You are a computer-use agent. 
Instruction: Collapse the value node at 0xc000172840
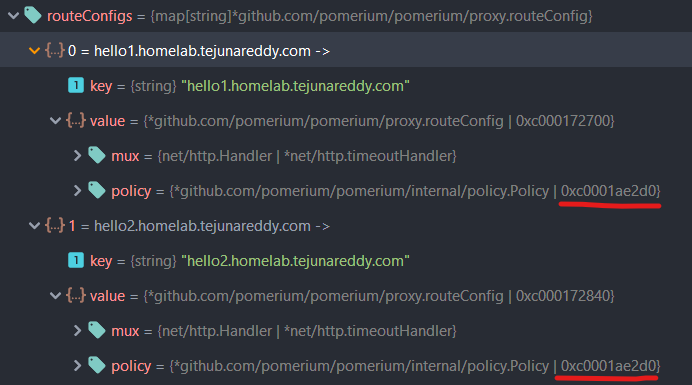click(x=55, y=295)
